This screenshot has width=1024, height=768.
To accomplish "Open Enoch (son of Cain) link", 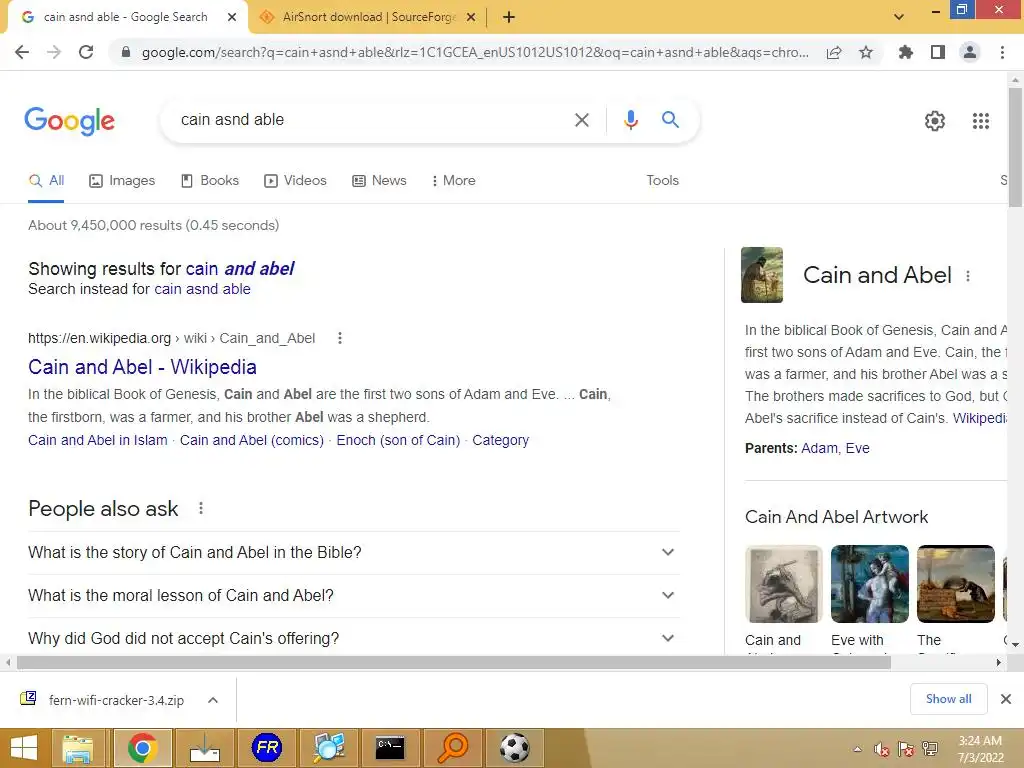I will click(398, 441).
